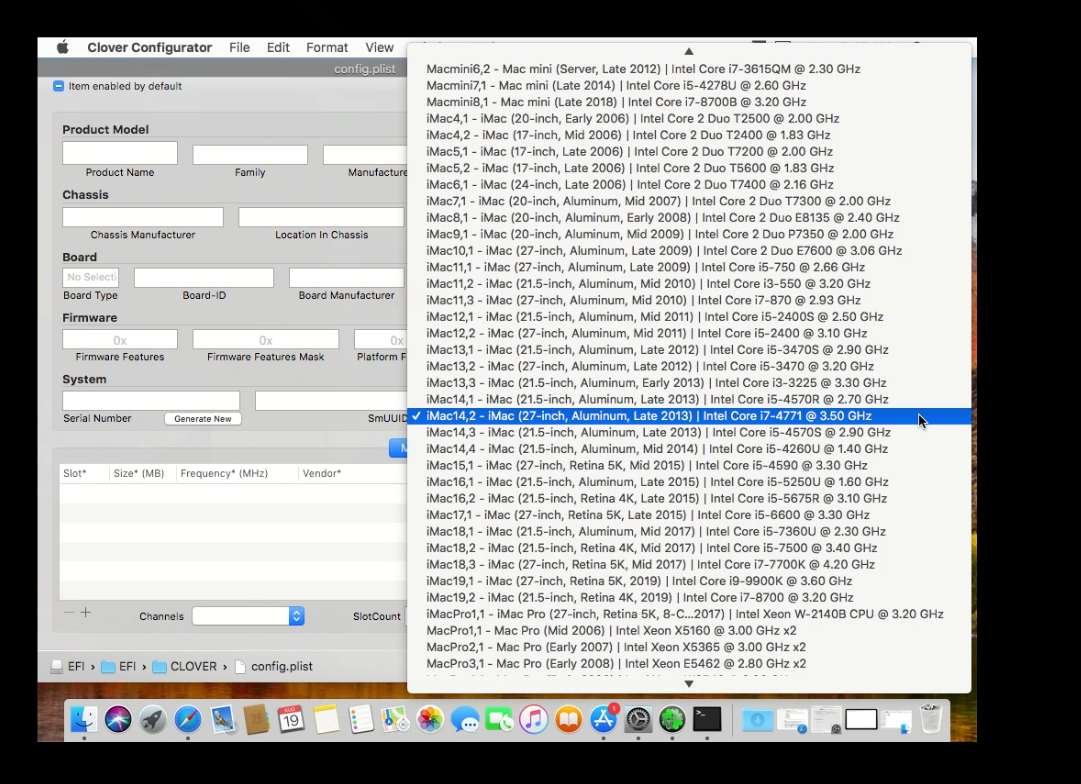Open iTunes music note icon
Image resolution: width=1081 pixels, height=784 pixels.
(534, 719)
